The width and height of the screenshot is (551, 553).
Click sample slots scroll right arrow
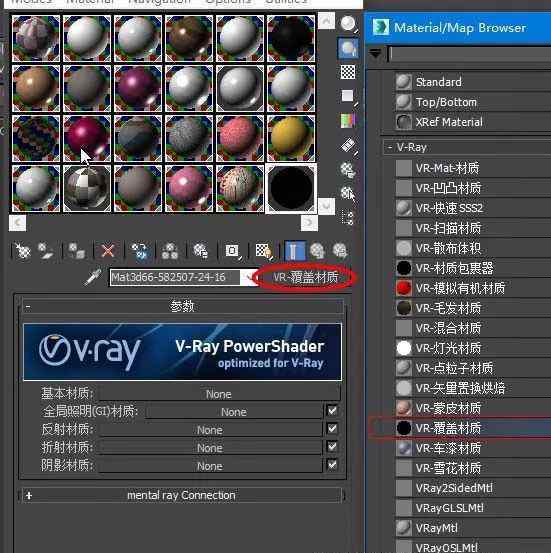[309, 223]
